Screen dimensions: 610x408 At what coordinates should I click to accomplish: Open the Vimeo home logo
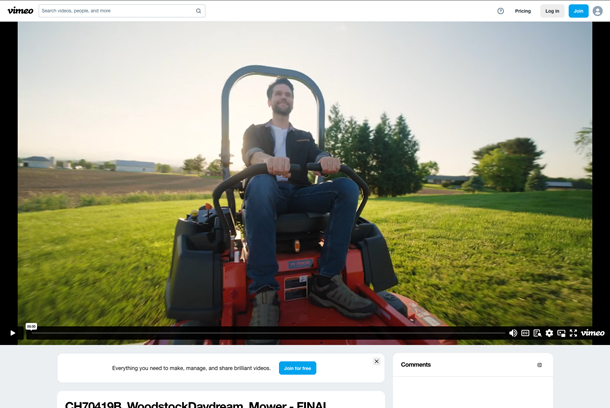[x=20, y=11]
